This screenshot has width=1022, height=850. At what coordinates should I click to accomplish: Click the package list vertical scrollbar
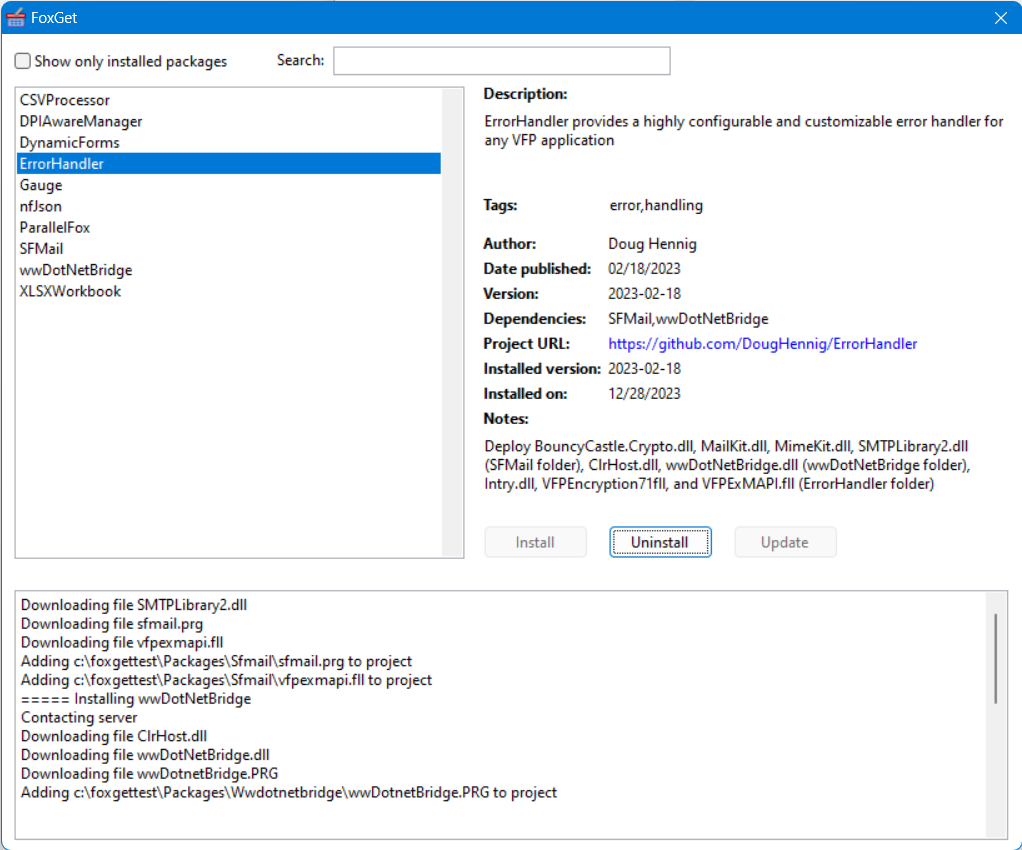tap(452, 323)
